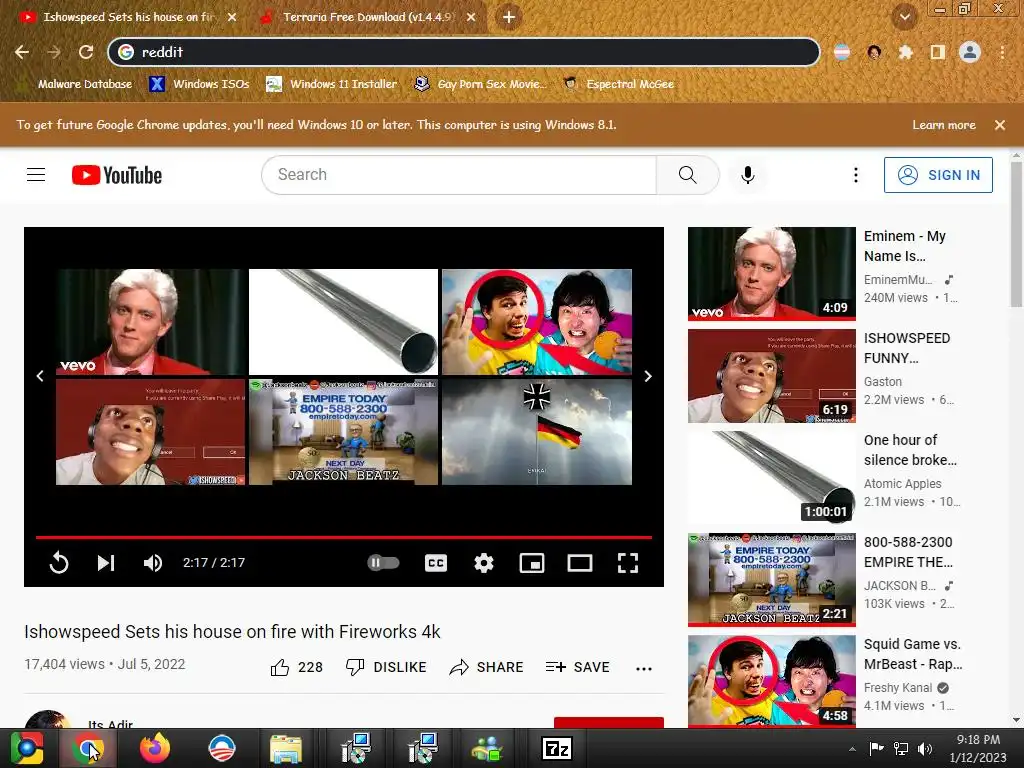
Task: Go back to previous page in Chrome
Action: click(x=22, y=52)
